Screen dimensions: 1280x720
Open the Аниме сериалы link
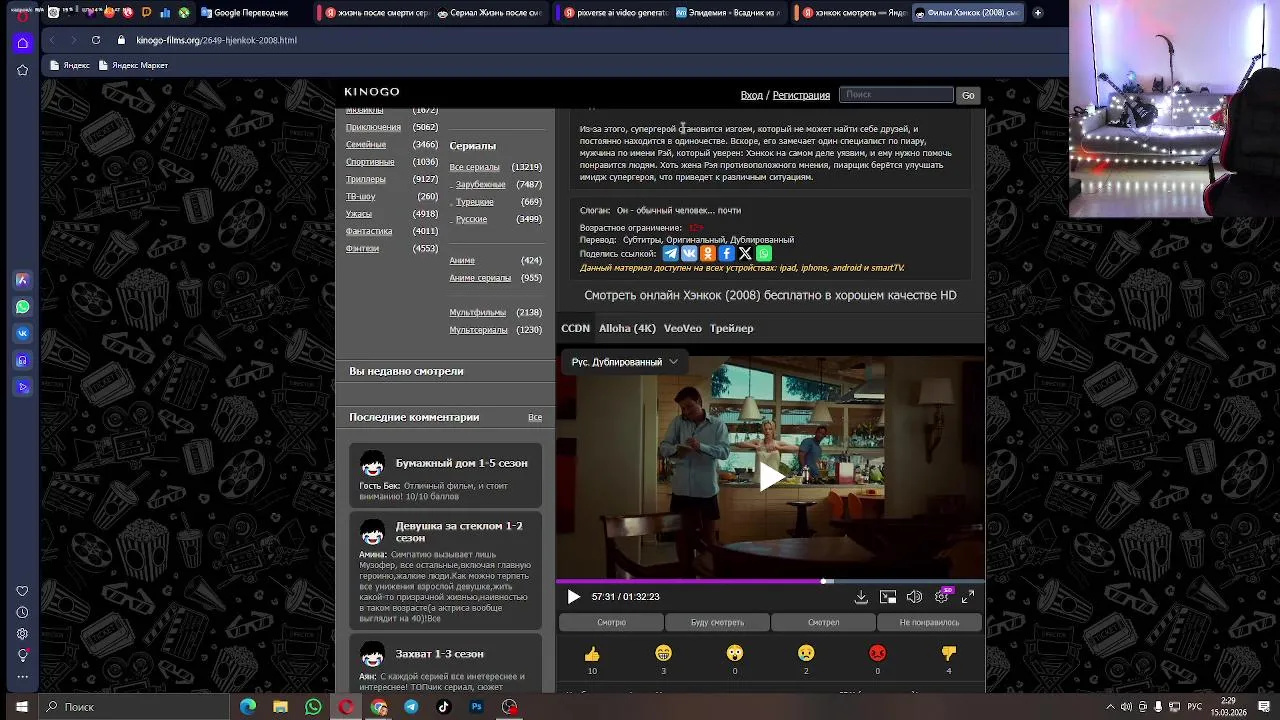coord(480,278)
